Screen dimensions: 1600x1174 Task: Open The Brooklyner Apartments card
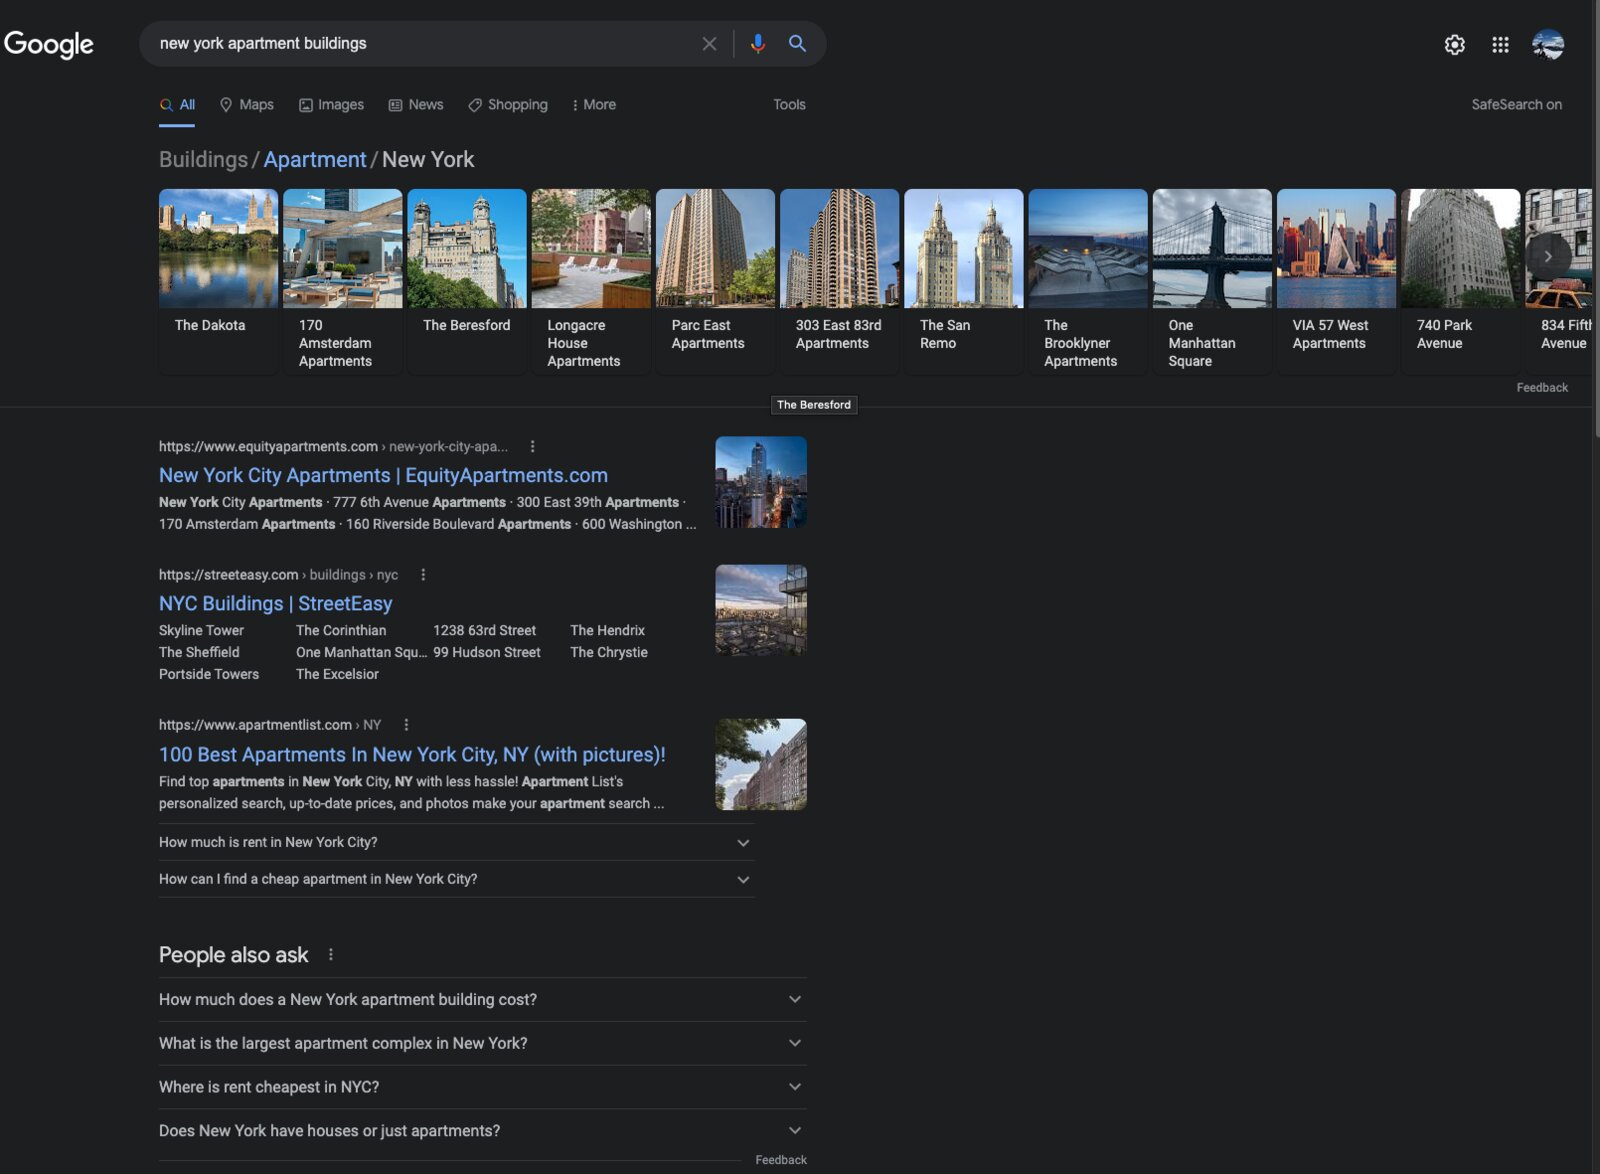[1087, 281]
